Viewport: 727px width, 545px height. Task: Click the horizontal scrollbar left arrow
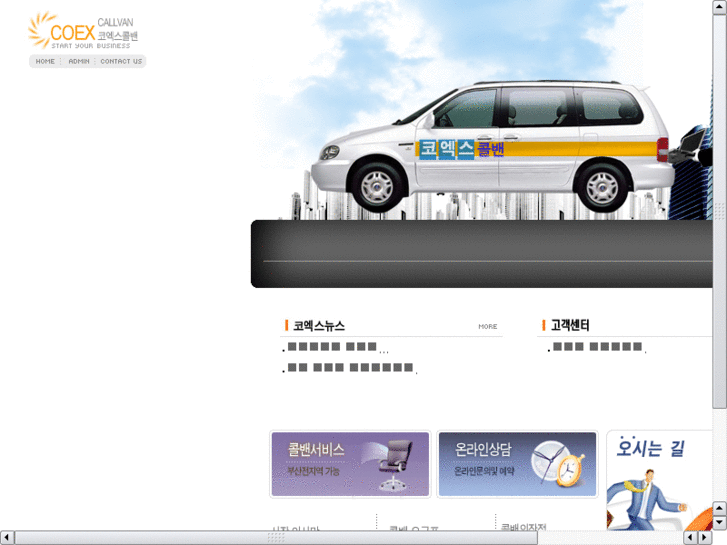[7, 538]
